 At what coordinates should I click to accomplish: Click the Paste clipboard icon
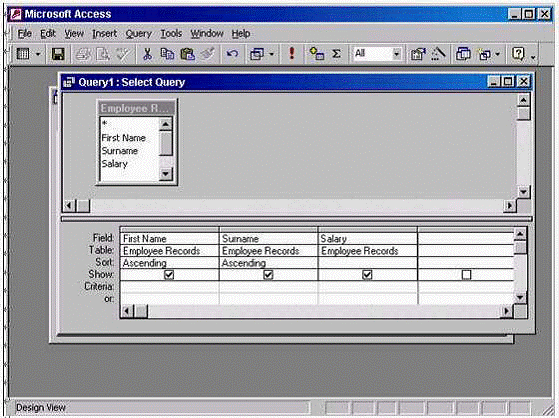pyautogui.click(x=188, y=54)
